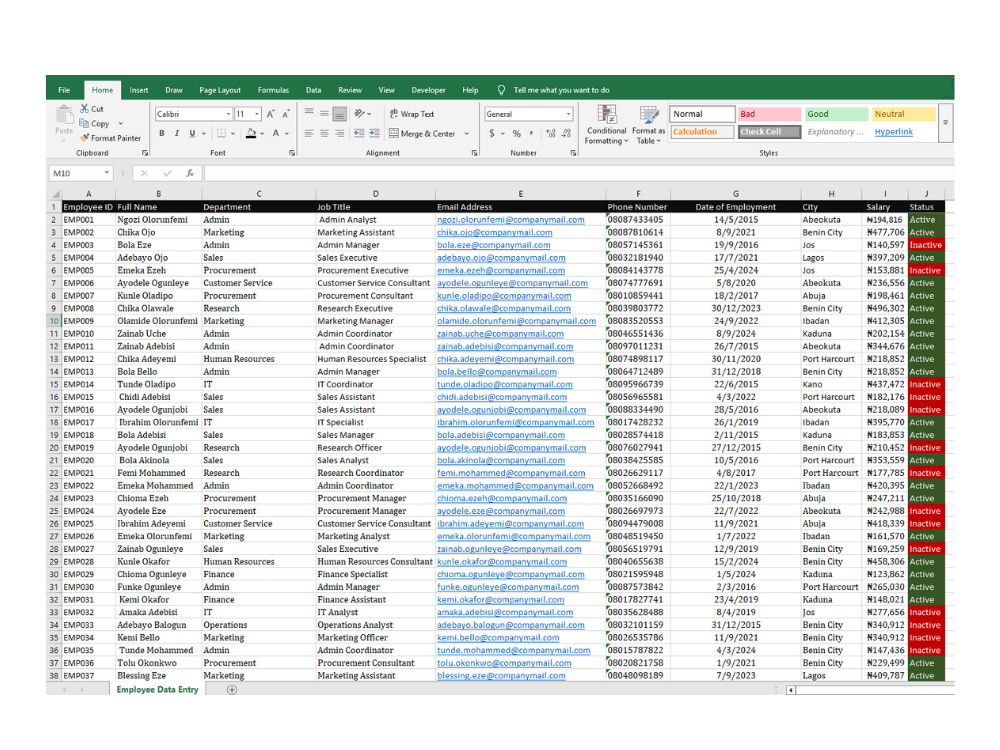
Task: Apply Percent Style format
Action: (x=517, y=133)
